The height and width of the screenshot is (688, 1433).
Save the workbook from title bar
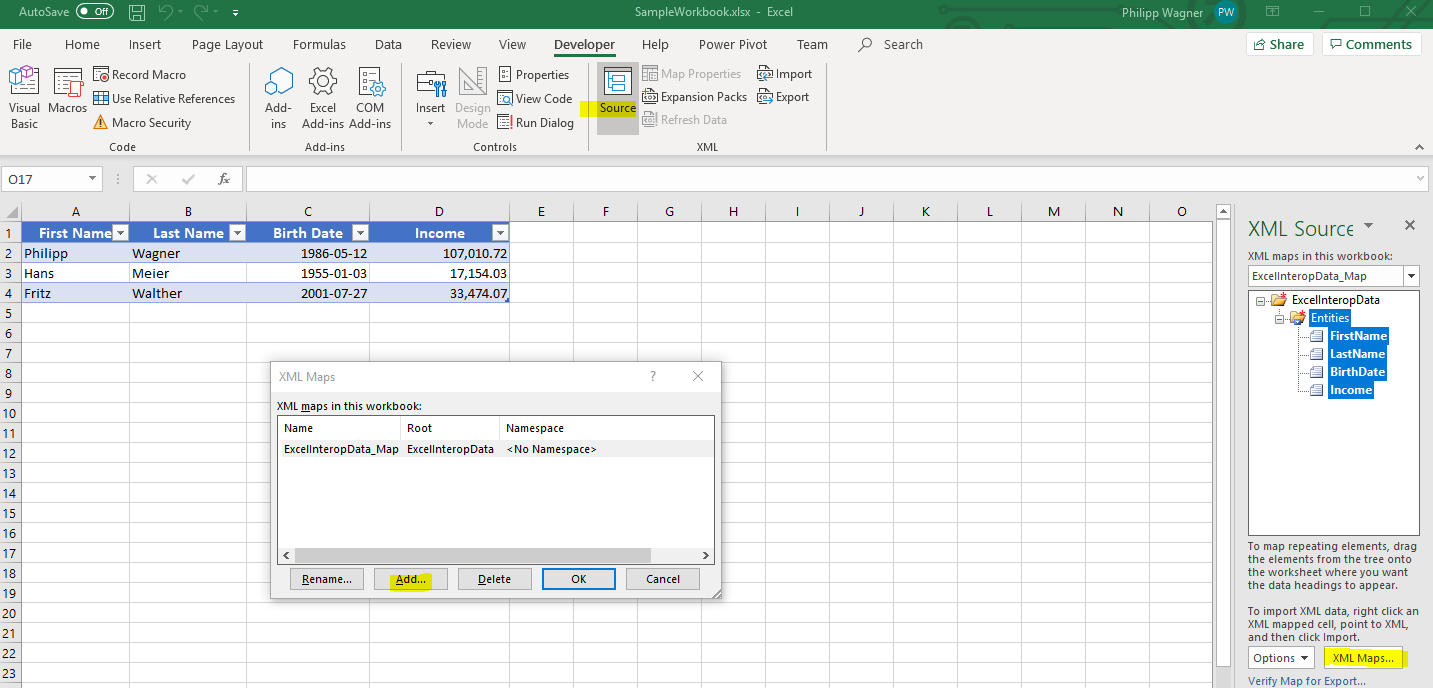[137, 12]
